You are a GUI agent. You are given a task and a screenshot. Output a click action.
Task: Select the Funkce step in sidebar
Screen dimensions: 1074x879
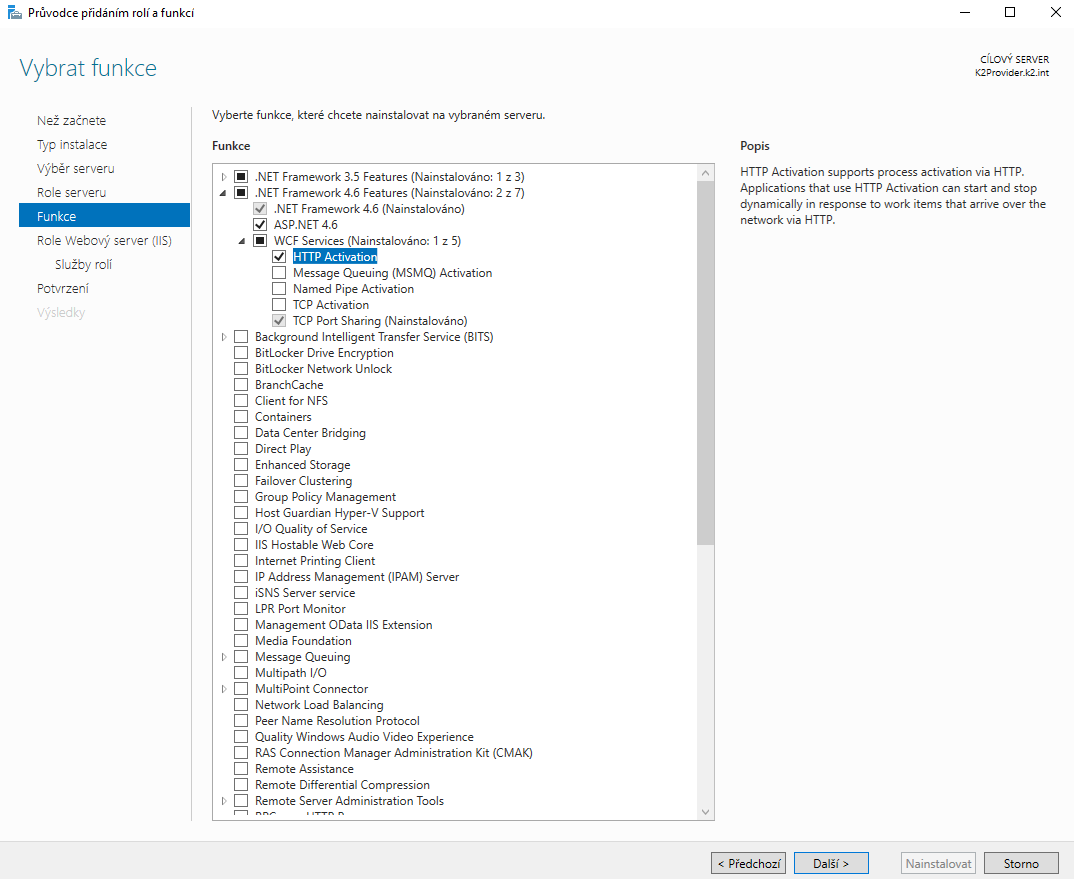point(104,216)
